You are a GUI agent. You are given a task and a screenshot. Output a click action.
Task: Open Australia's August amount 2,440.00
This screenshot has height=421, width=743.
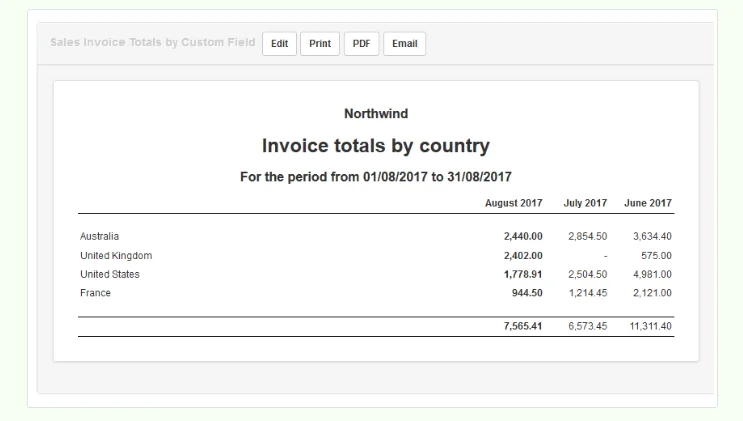[523, 236]
